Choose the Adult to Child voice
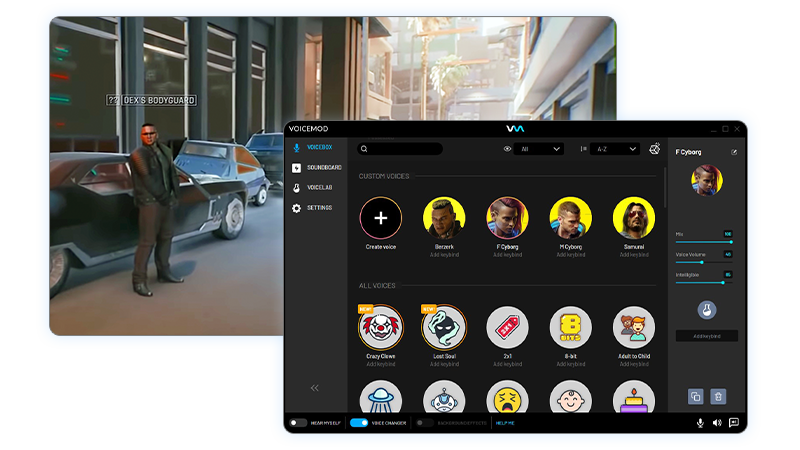The width and height of the screenshot is (800, 450). [634, 327]
